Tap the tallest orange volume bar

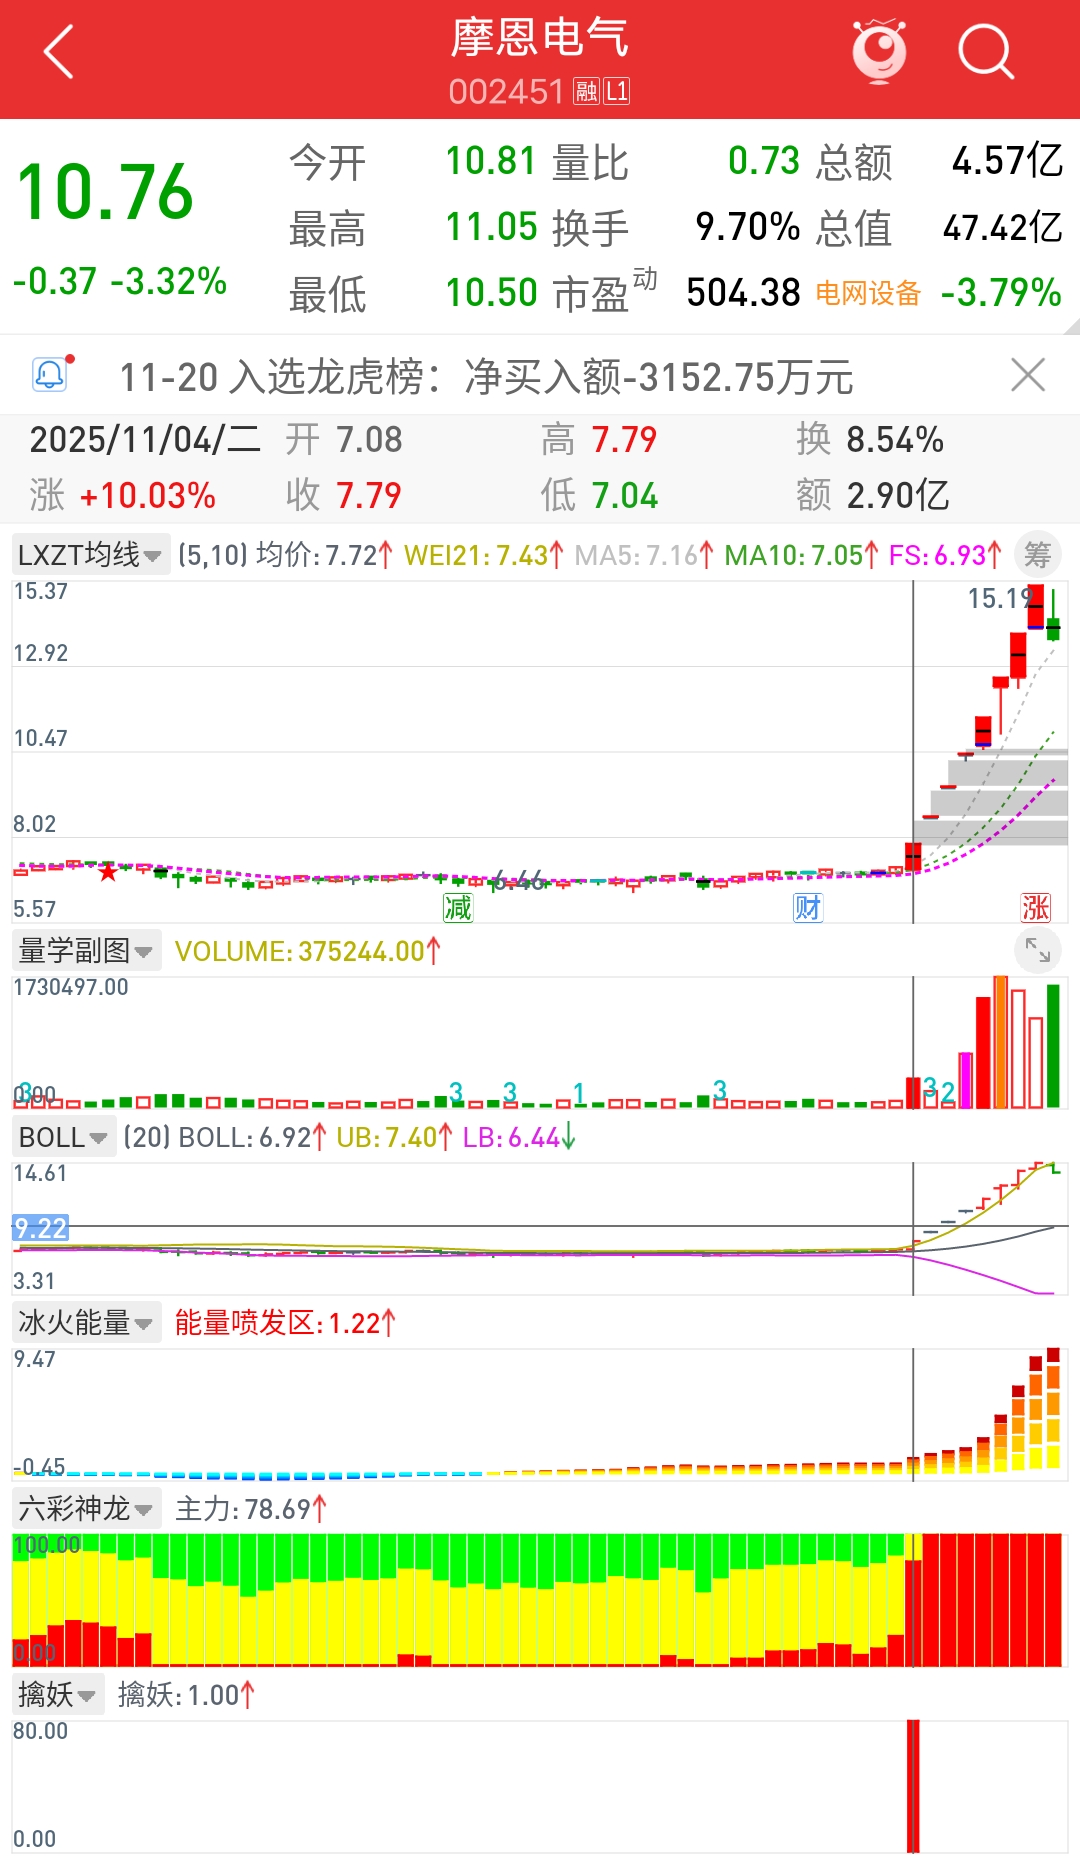coord(1000,1042)
